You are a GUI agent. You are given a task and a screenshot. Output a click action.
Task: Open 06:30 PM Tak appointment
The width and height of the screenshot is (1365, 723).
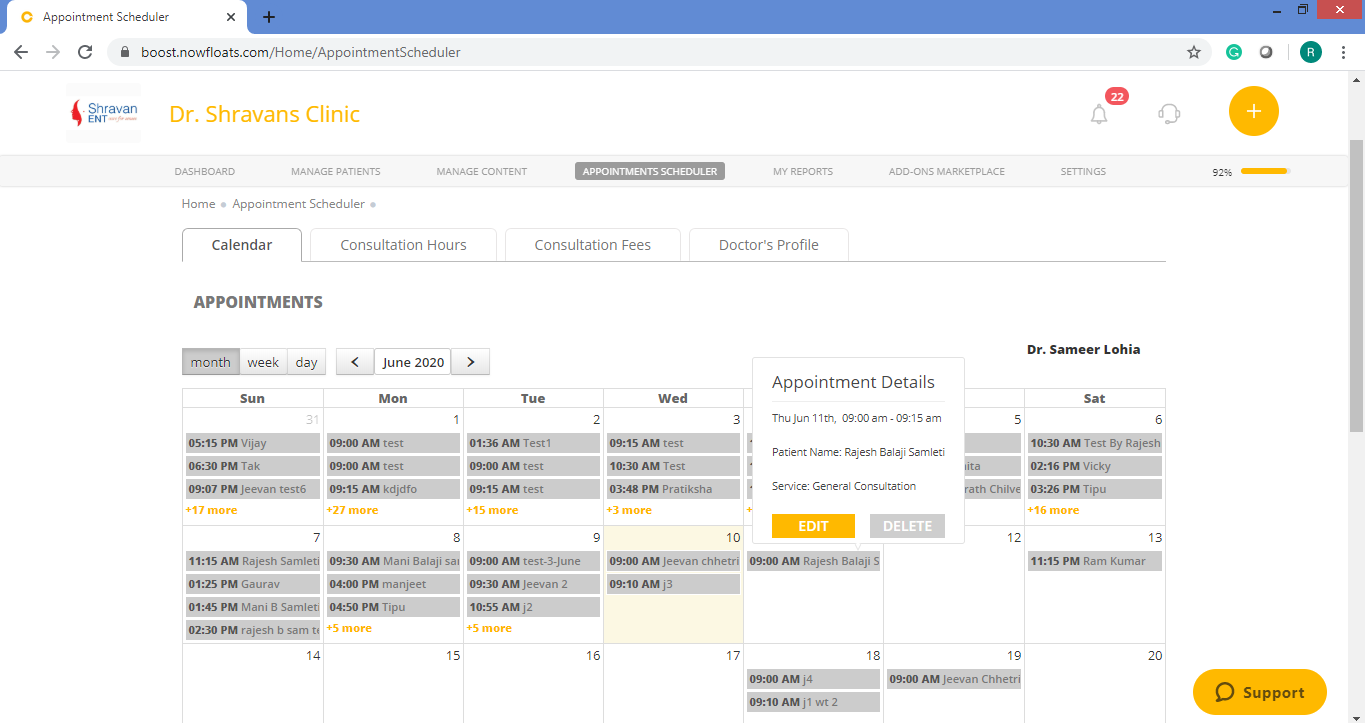click(x=253, y=466)
